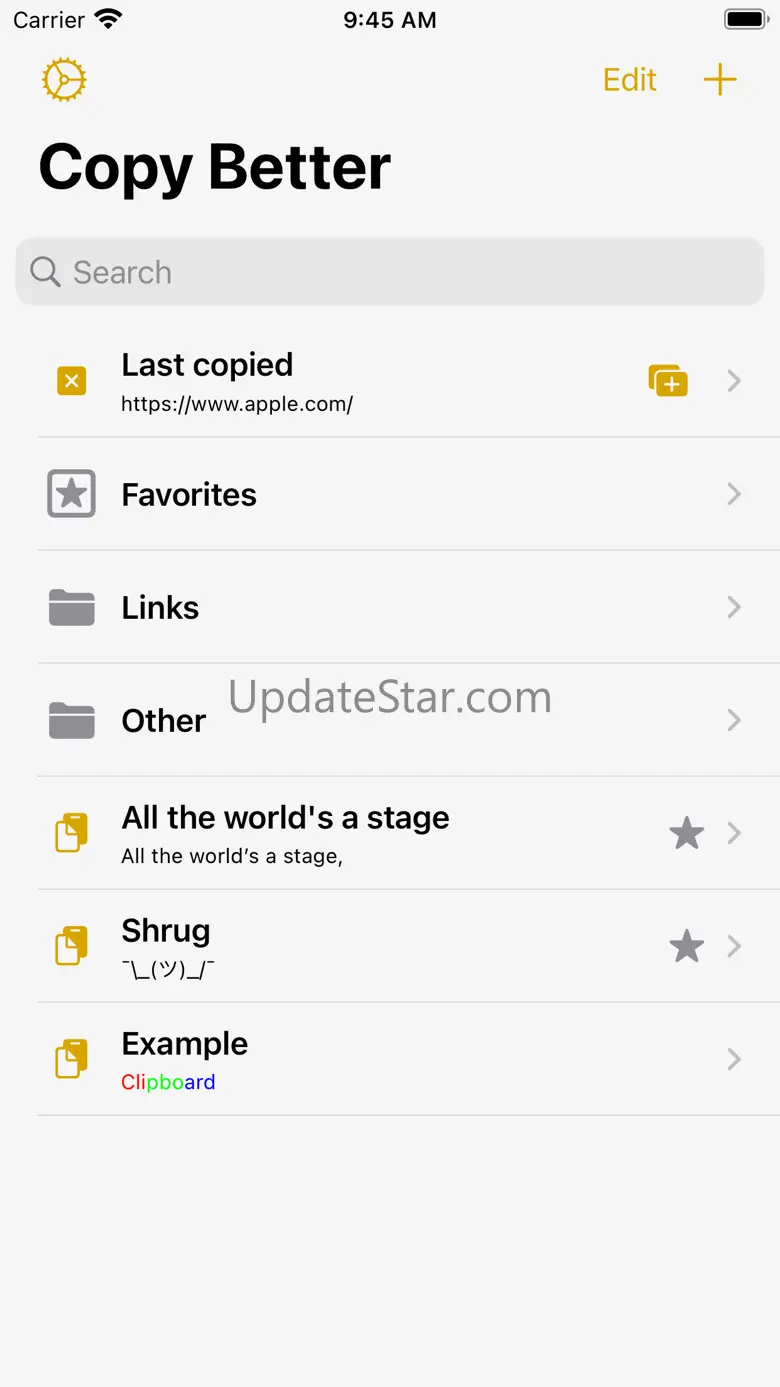Tap the Links folder icon
780x1387 pixels.
pyautogui.click(x=71, y=607)
